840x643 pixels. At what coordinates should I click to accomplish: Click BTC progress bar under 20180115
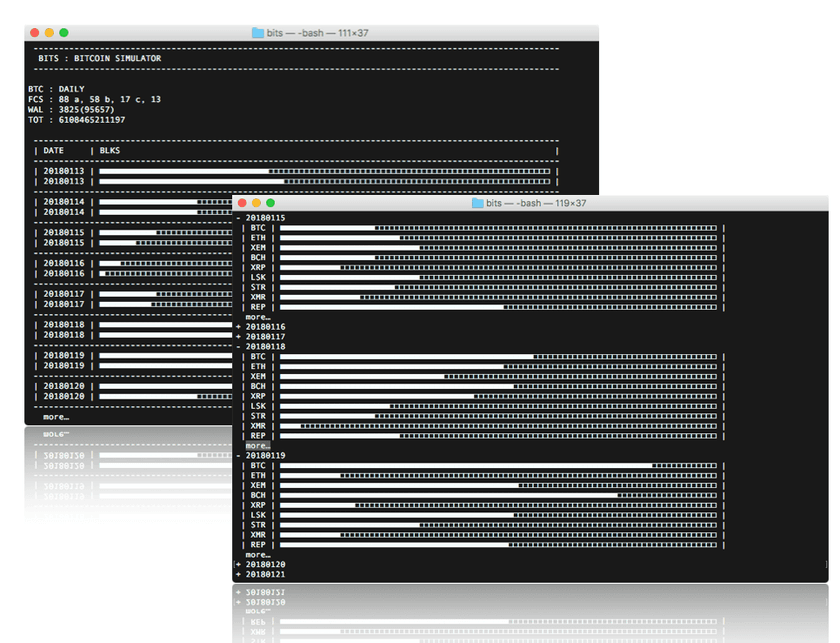coord(498,228)
